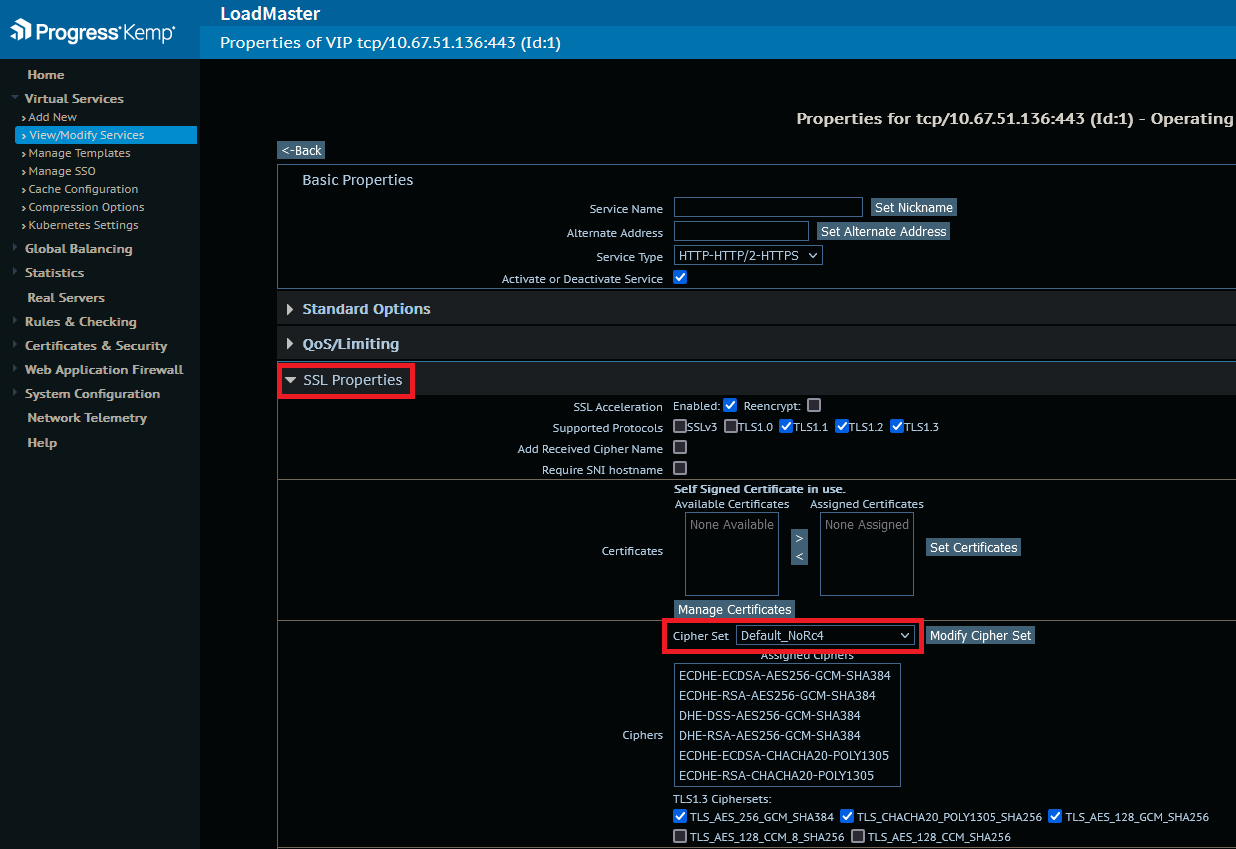Click the Service Name input field

click(x=768, y=207)
